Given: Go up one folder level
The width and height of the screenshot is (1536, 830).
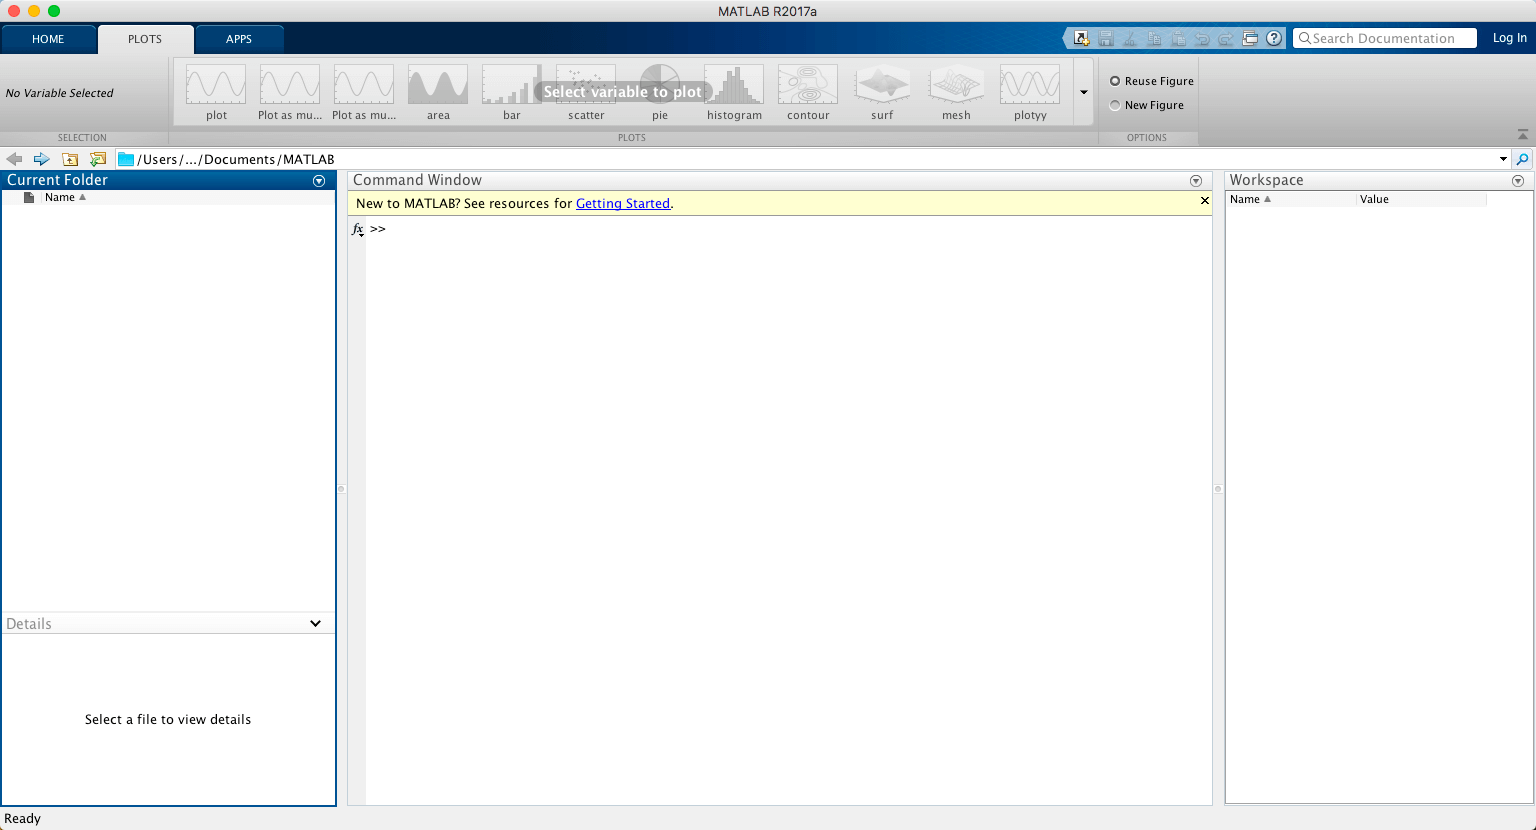Looking at the screenshot, I should [x=70, y=159].
